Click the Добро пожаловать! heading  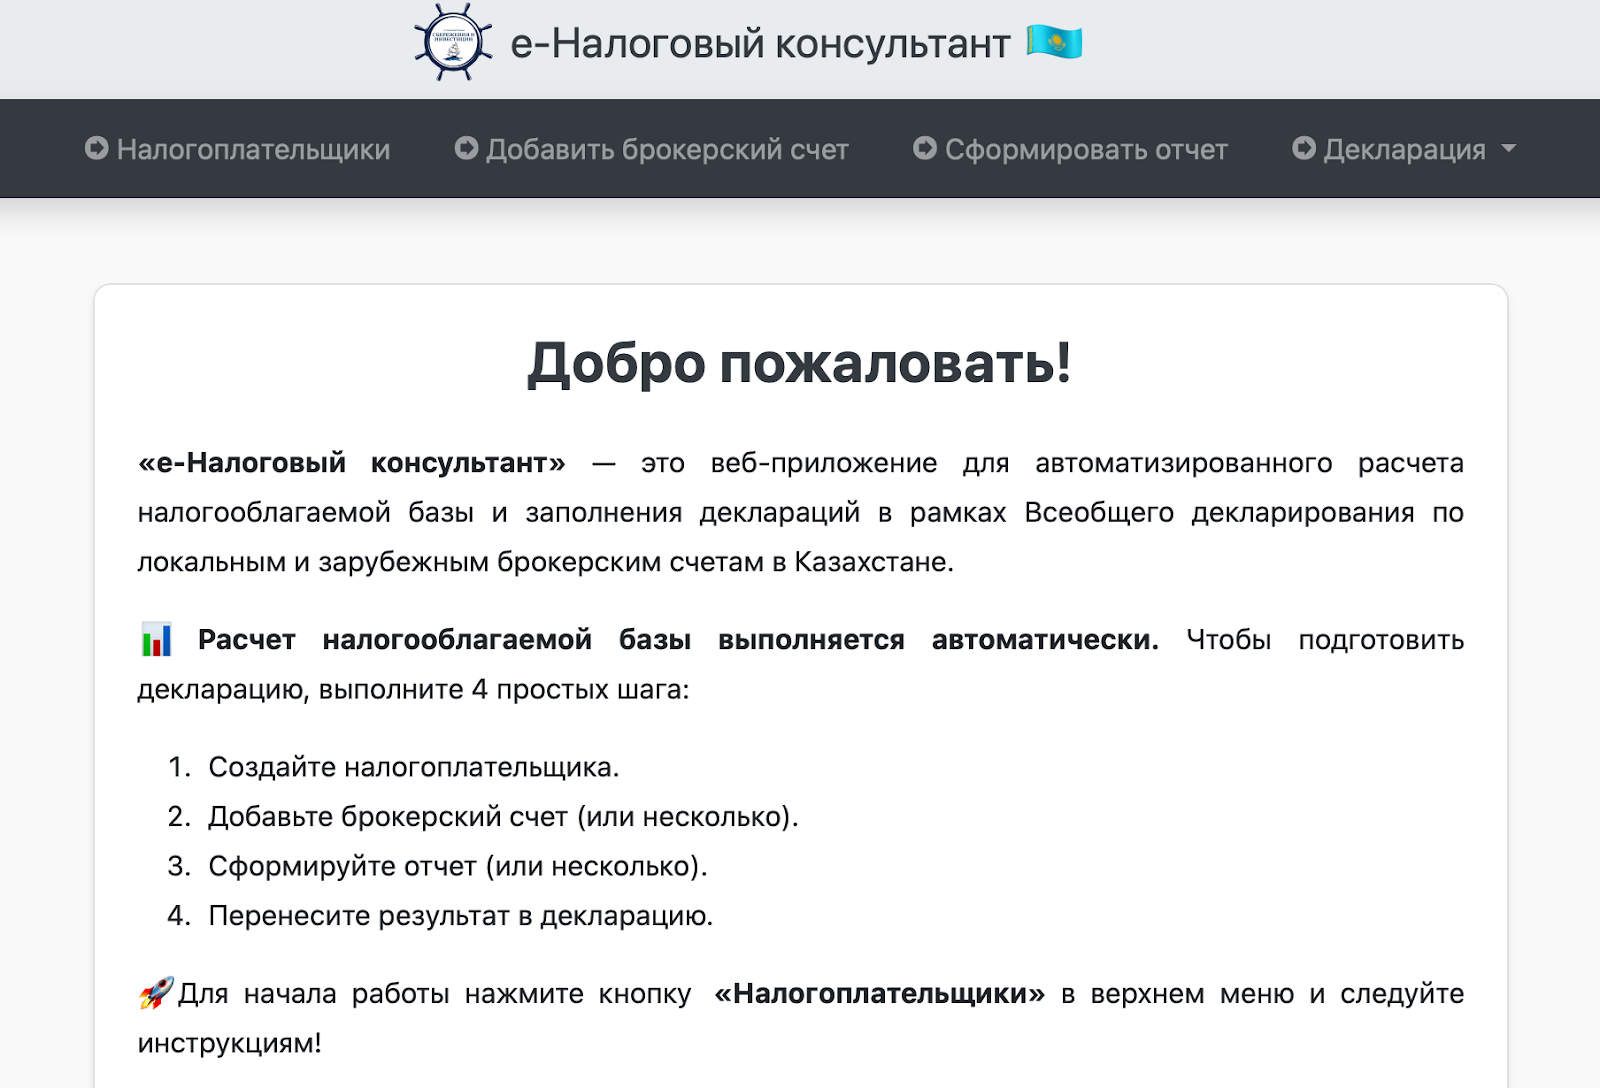pyautogui.click(x=799, y=362)
